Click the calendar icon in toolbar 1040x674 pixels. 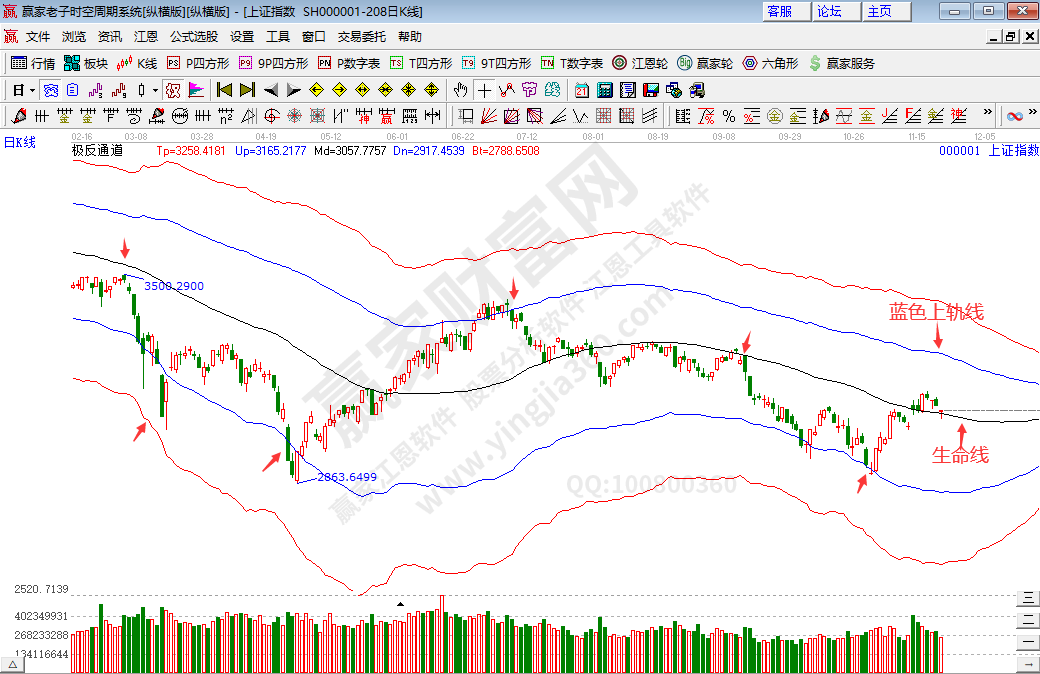pyautogui.click(x=581, y=89)
